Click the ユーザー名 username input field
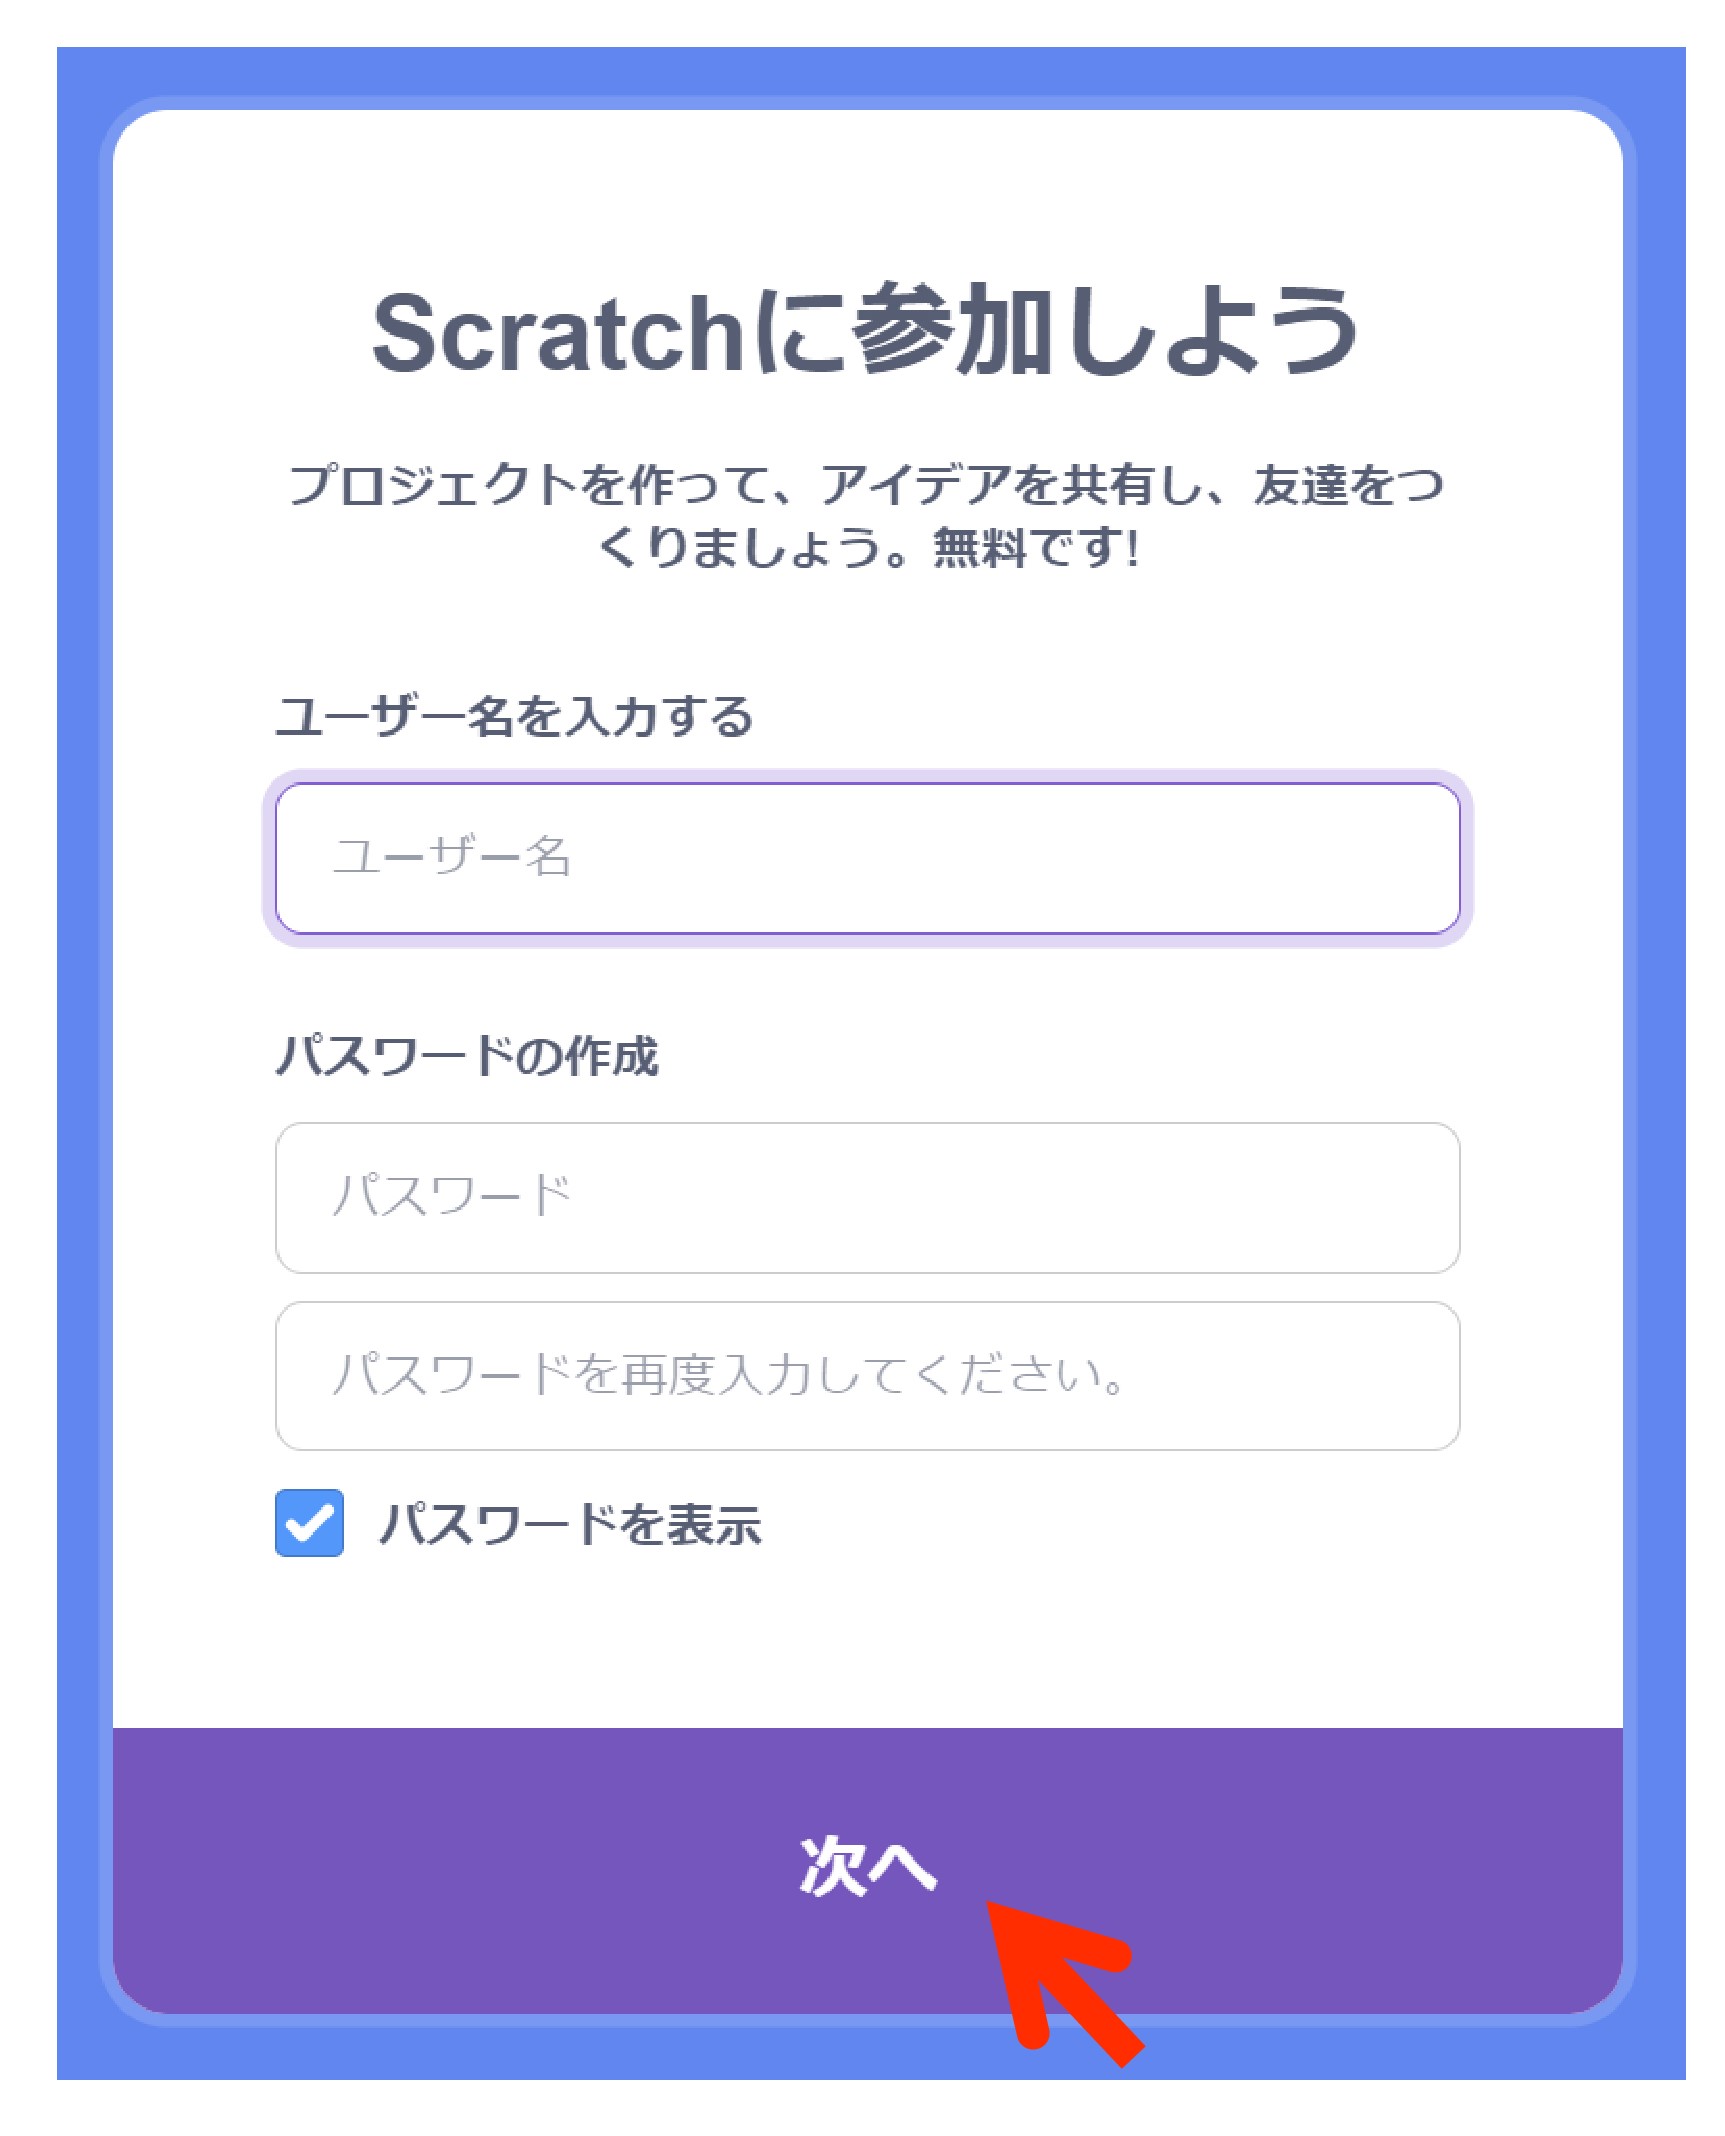Screen dimensions: 1725x2136 click(867, 858)
